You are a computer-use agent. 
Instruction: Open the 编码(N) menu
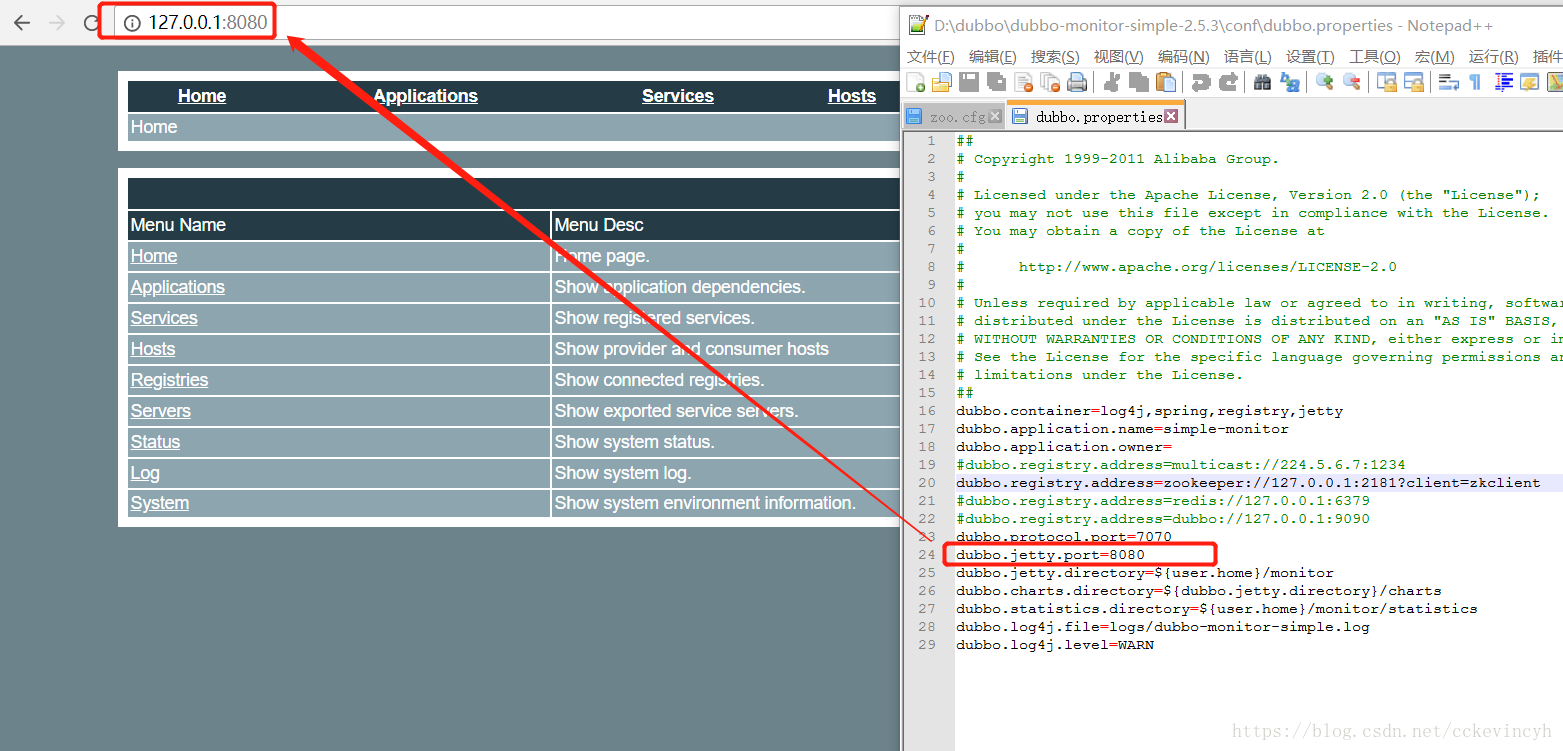(1183, 57)
